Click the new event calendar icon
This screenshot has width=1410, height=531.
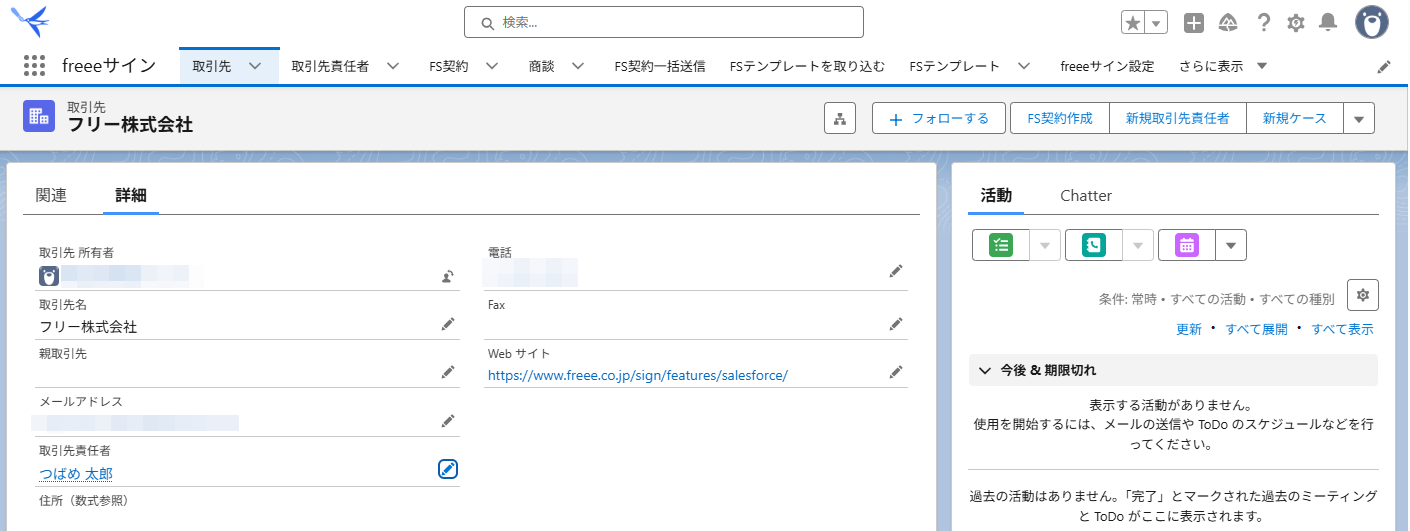tap(1187, 245)
